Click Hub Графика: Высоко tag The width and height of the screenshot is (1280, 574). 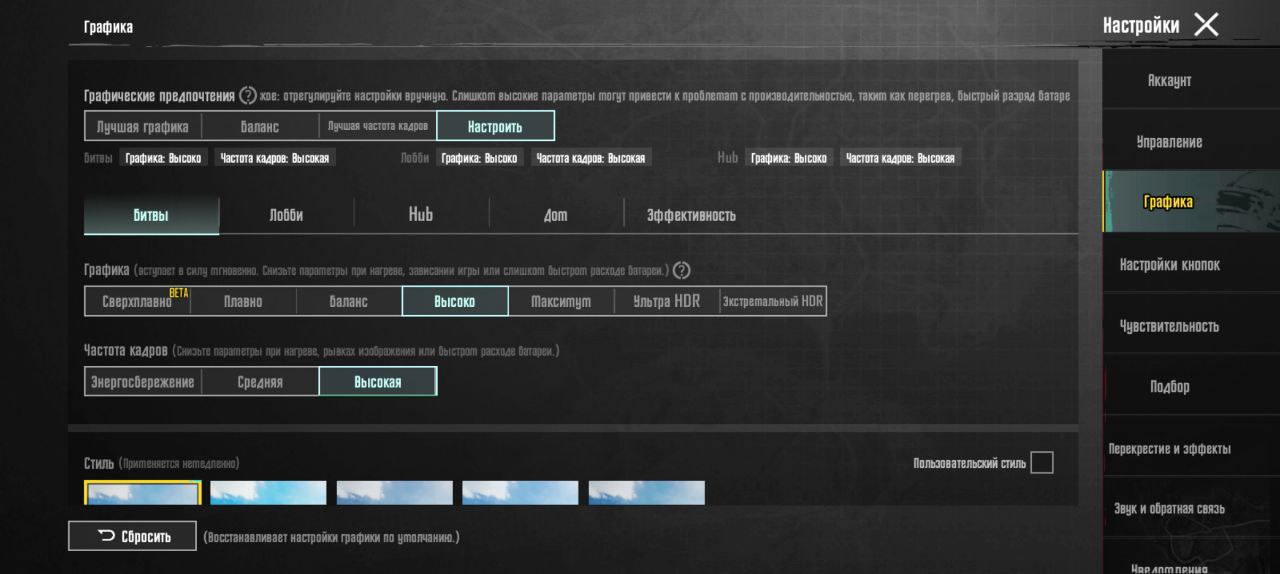[789, 158]
